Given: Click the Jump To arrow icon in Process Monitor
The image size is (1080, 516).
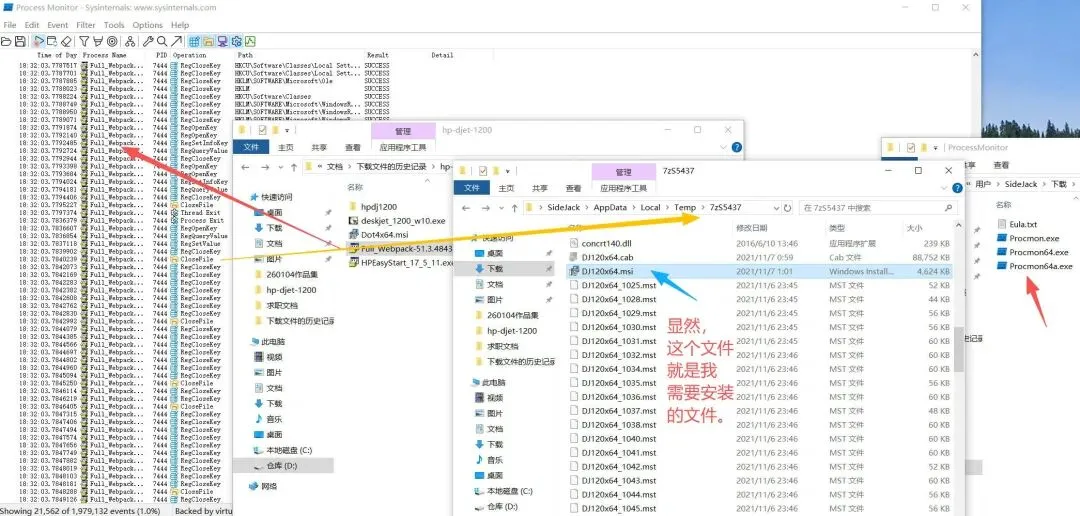Looking at the screenshot, I should (177, 41).
